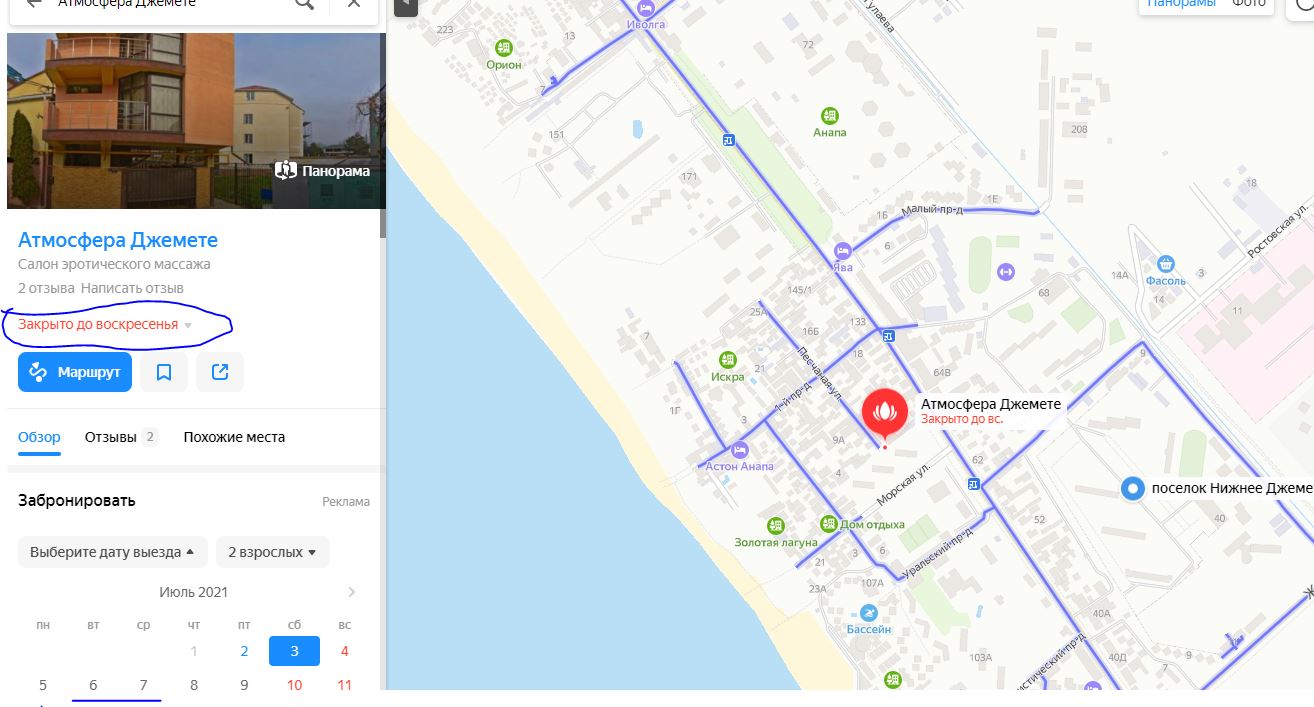
Task: Click the side panel scrollbar
Action: pos(382,136)
